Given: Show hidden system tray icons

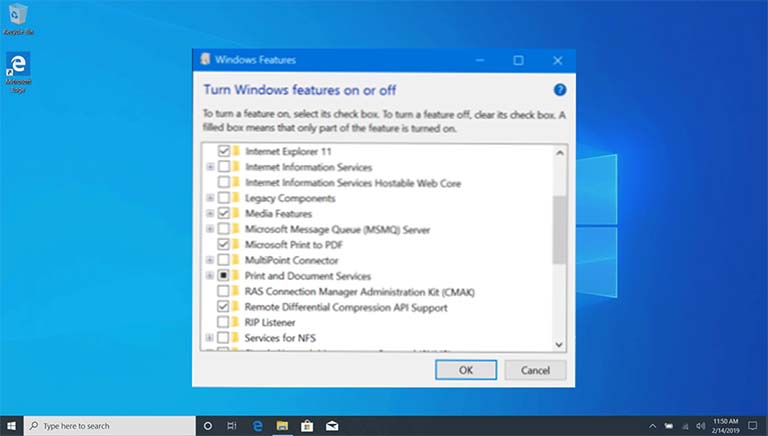Looking at the screenshot, I should (652, 426).
